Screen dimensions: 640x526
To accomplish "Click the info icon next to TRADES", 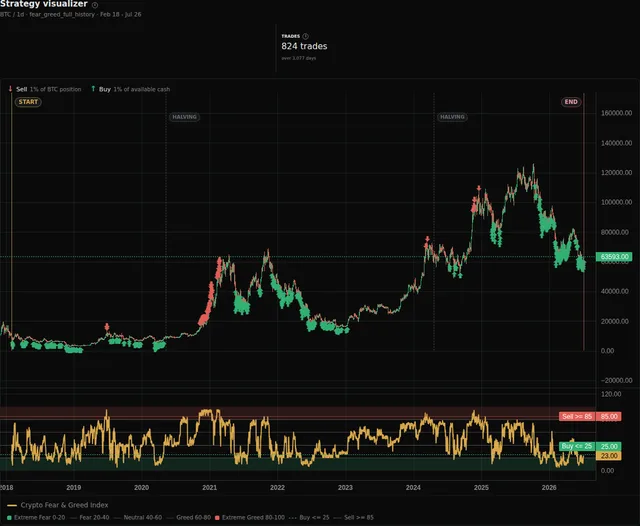I will click(305, 36).
